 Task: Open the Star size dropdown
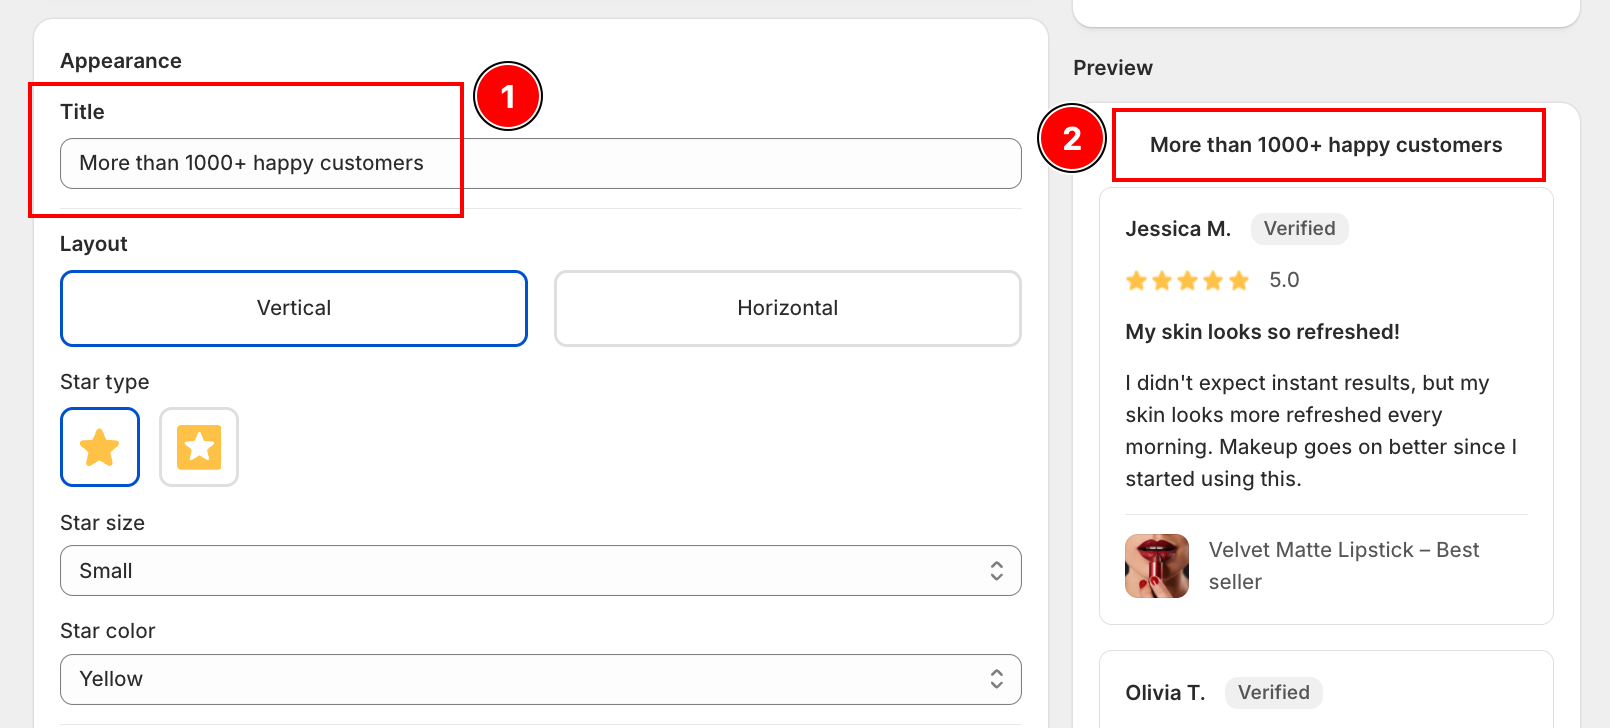(x=541, y=571)
